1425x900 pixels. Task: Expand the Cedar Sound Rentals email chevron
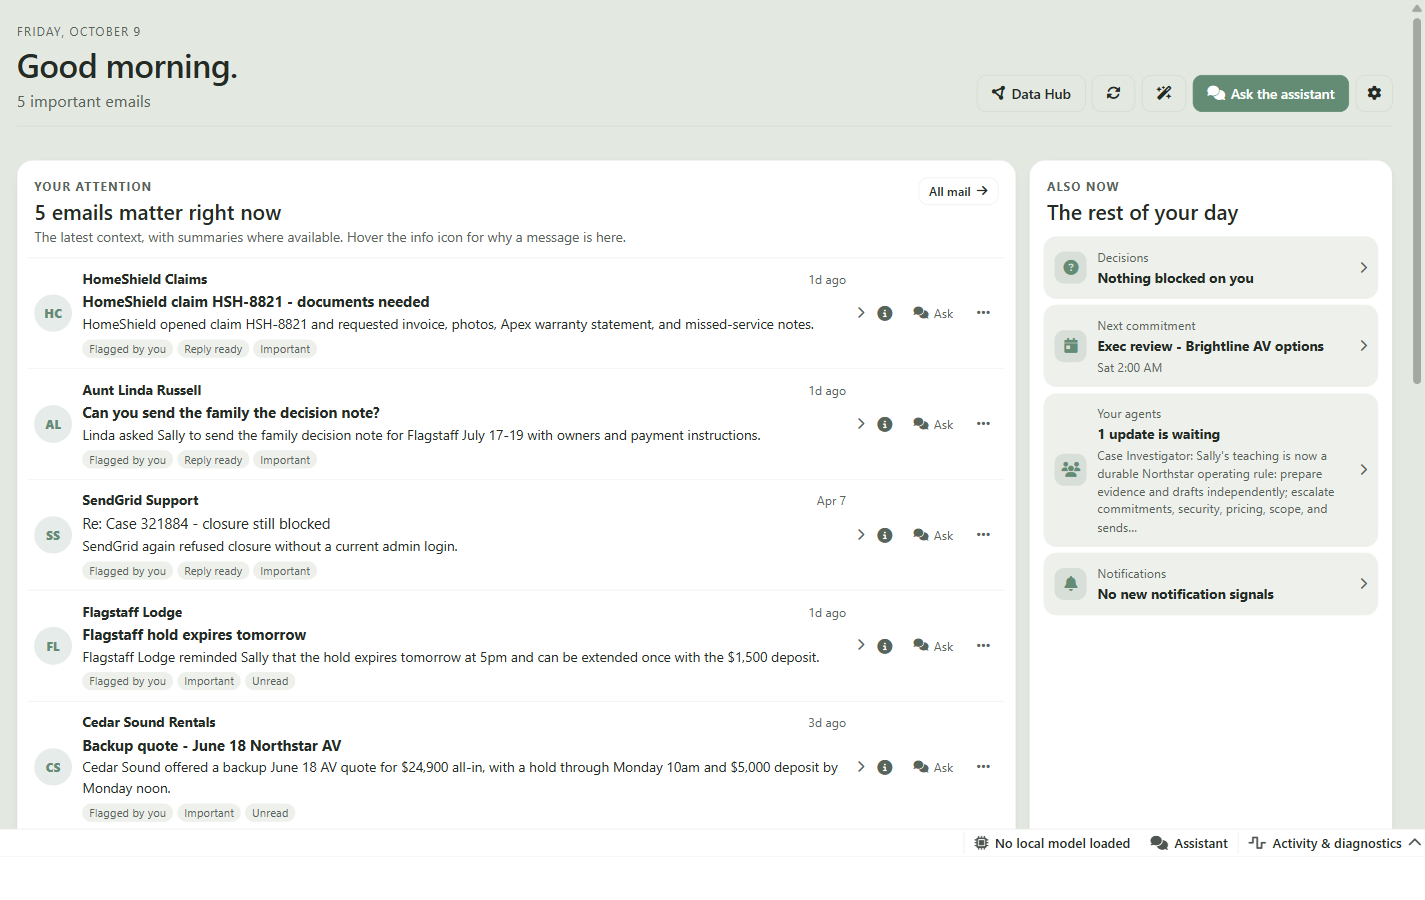(x=861, y=767)
